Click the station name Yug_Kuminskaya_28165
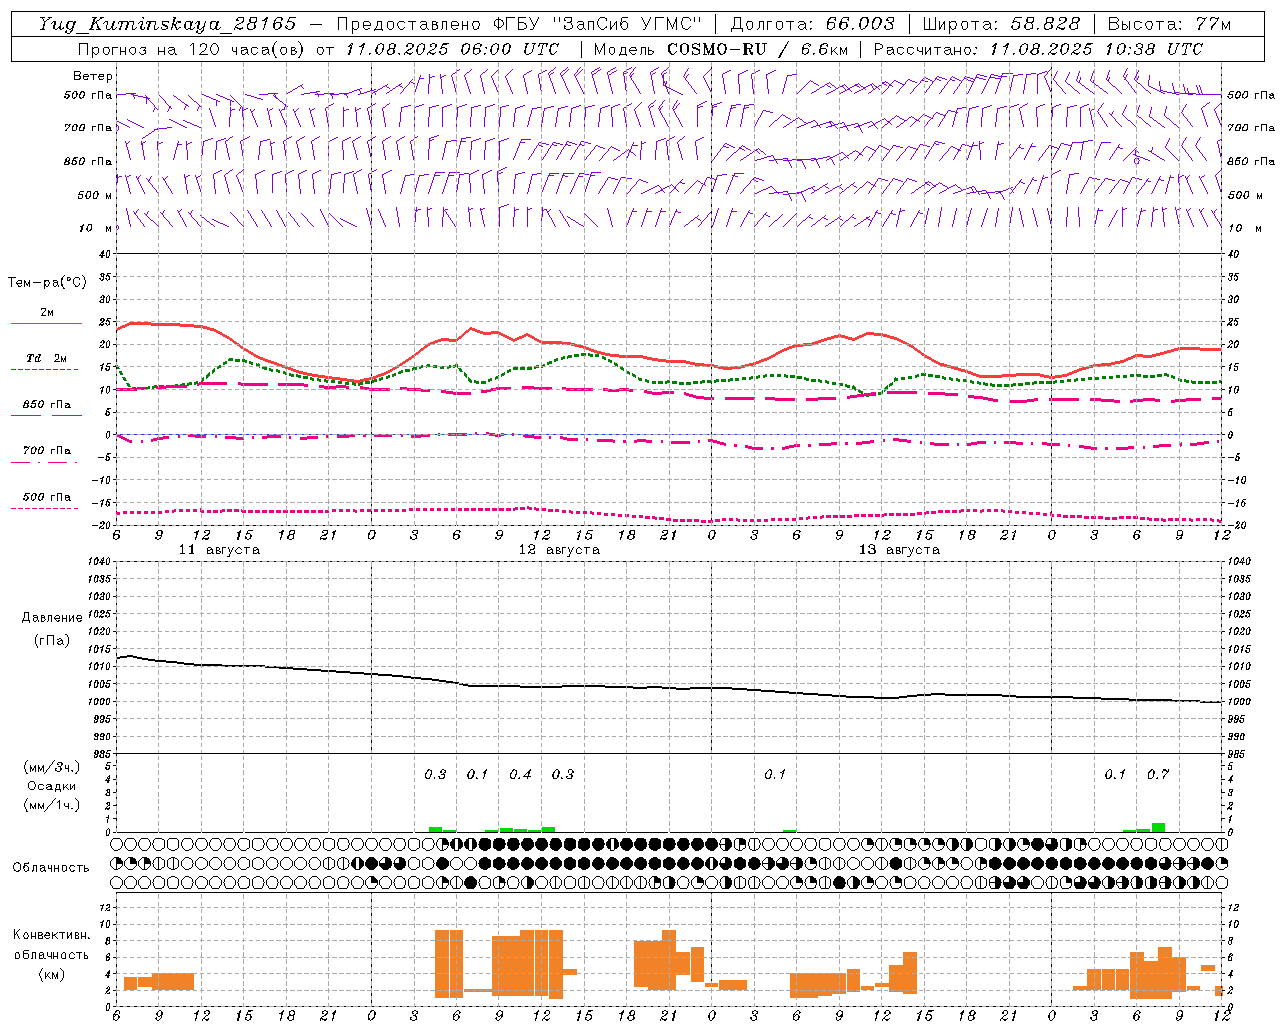Screen dimensions: 1280x1024 pyautogui.click(x=167, y=24)
